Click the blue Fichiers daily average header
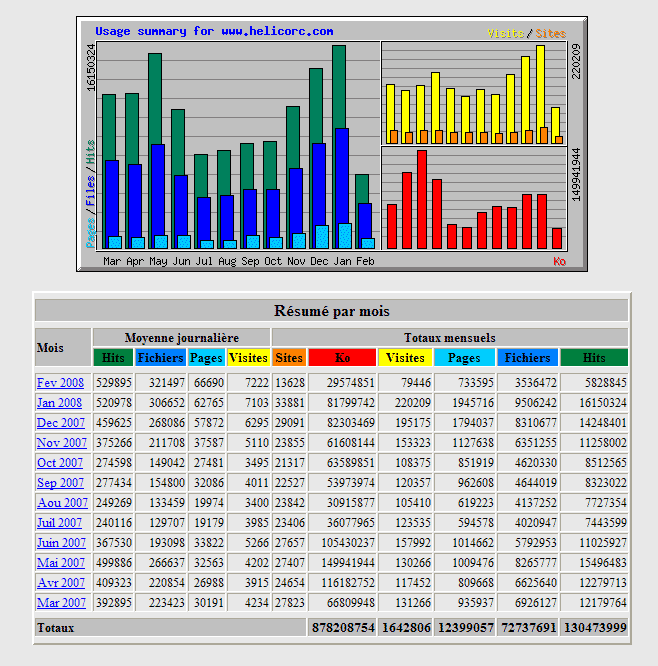The width and height of the screenshot is (658, 666). (x=160, y=358)
